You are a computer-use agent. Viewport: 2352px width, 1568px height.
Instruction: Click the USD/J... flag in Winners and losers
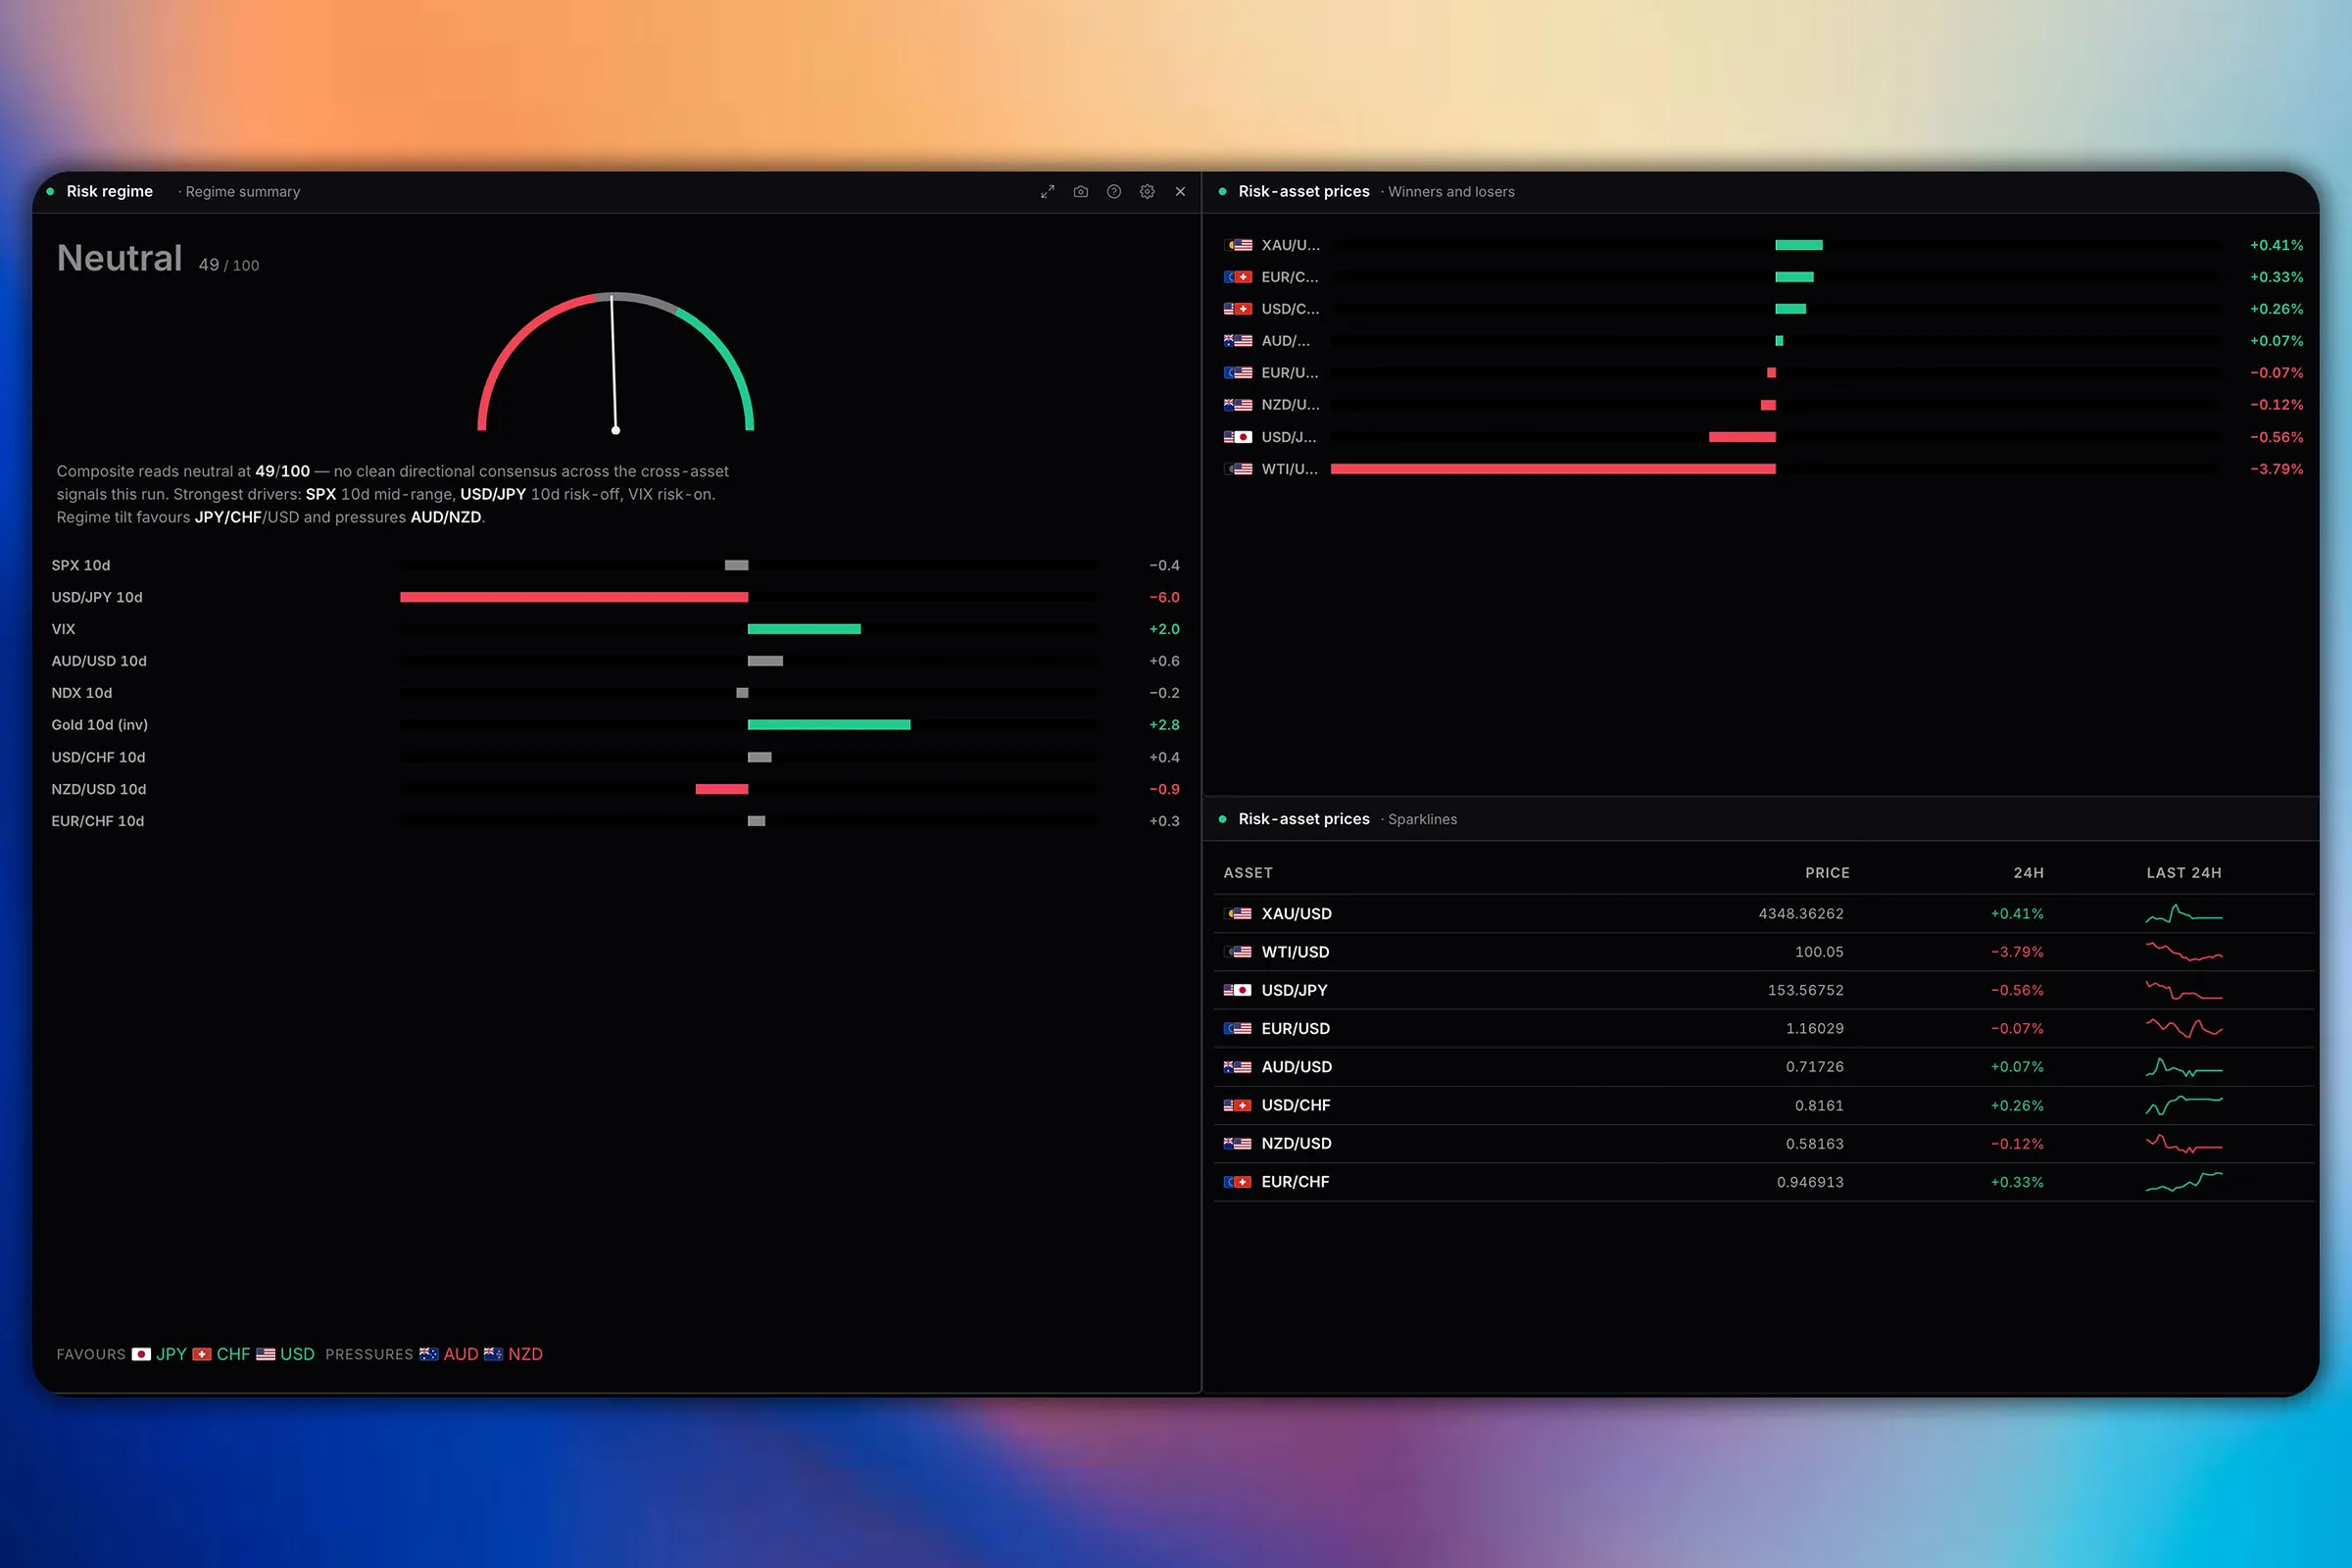1238,437
